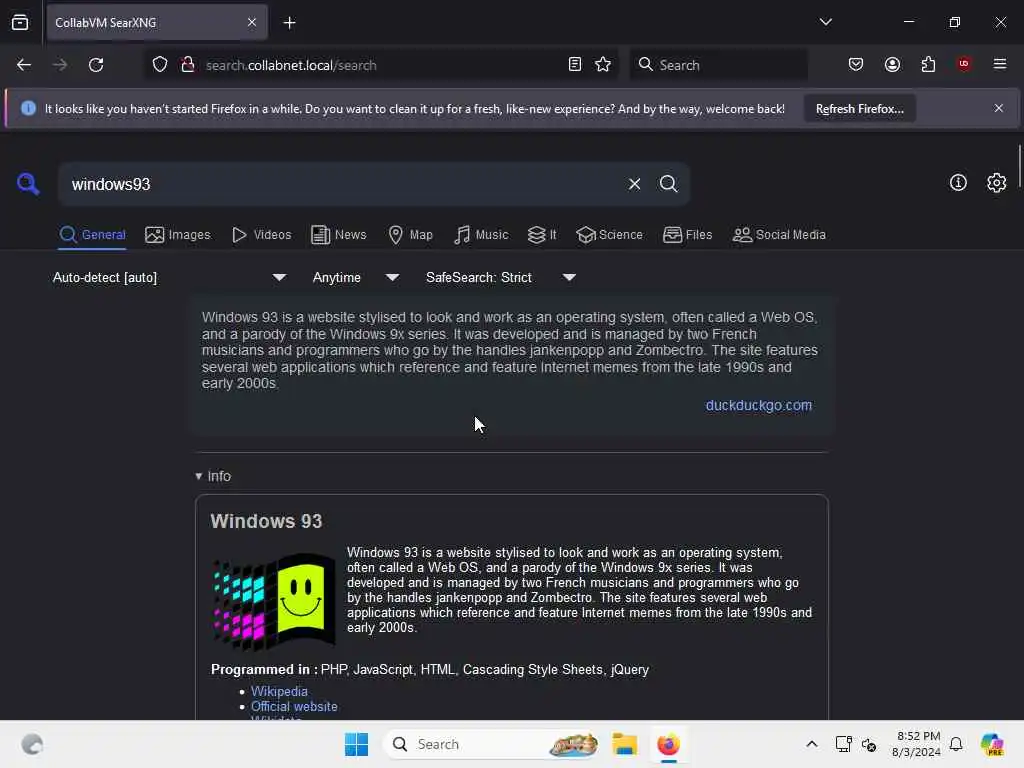Switch to Videos search tab
Viewport: 1024px width, 768px height.
[x=261, y=235]
